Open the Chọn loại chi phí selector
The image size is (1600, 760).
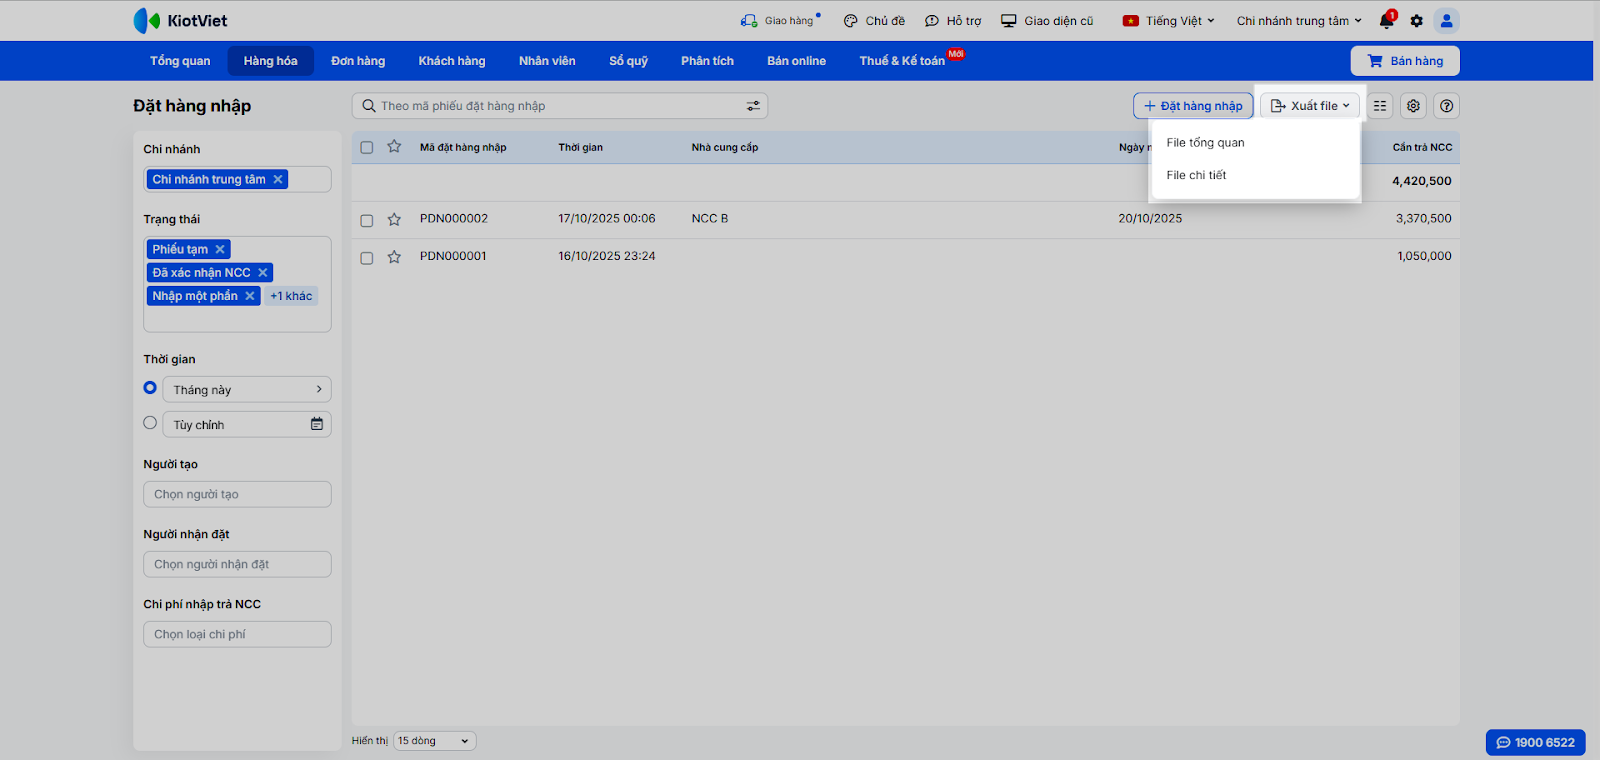click(x=237, y=634)
